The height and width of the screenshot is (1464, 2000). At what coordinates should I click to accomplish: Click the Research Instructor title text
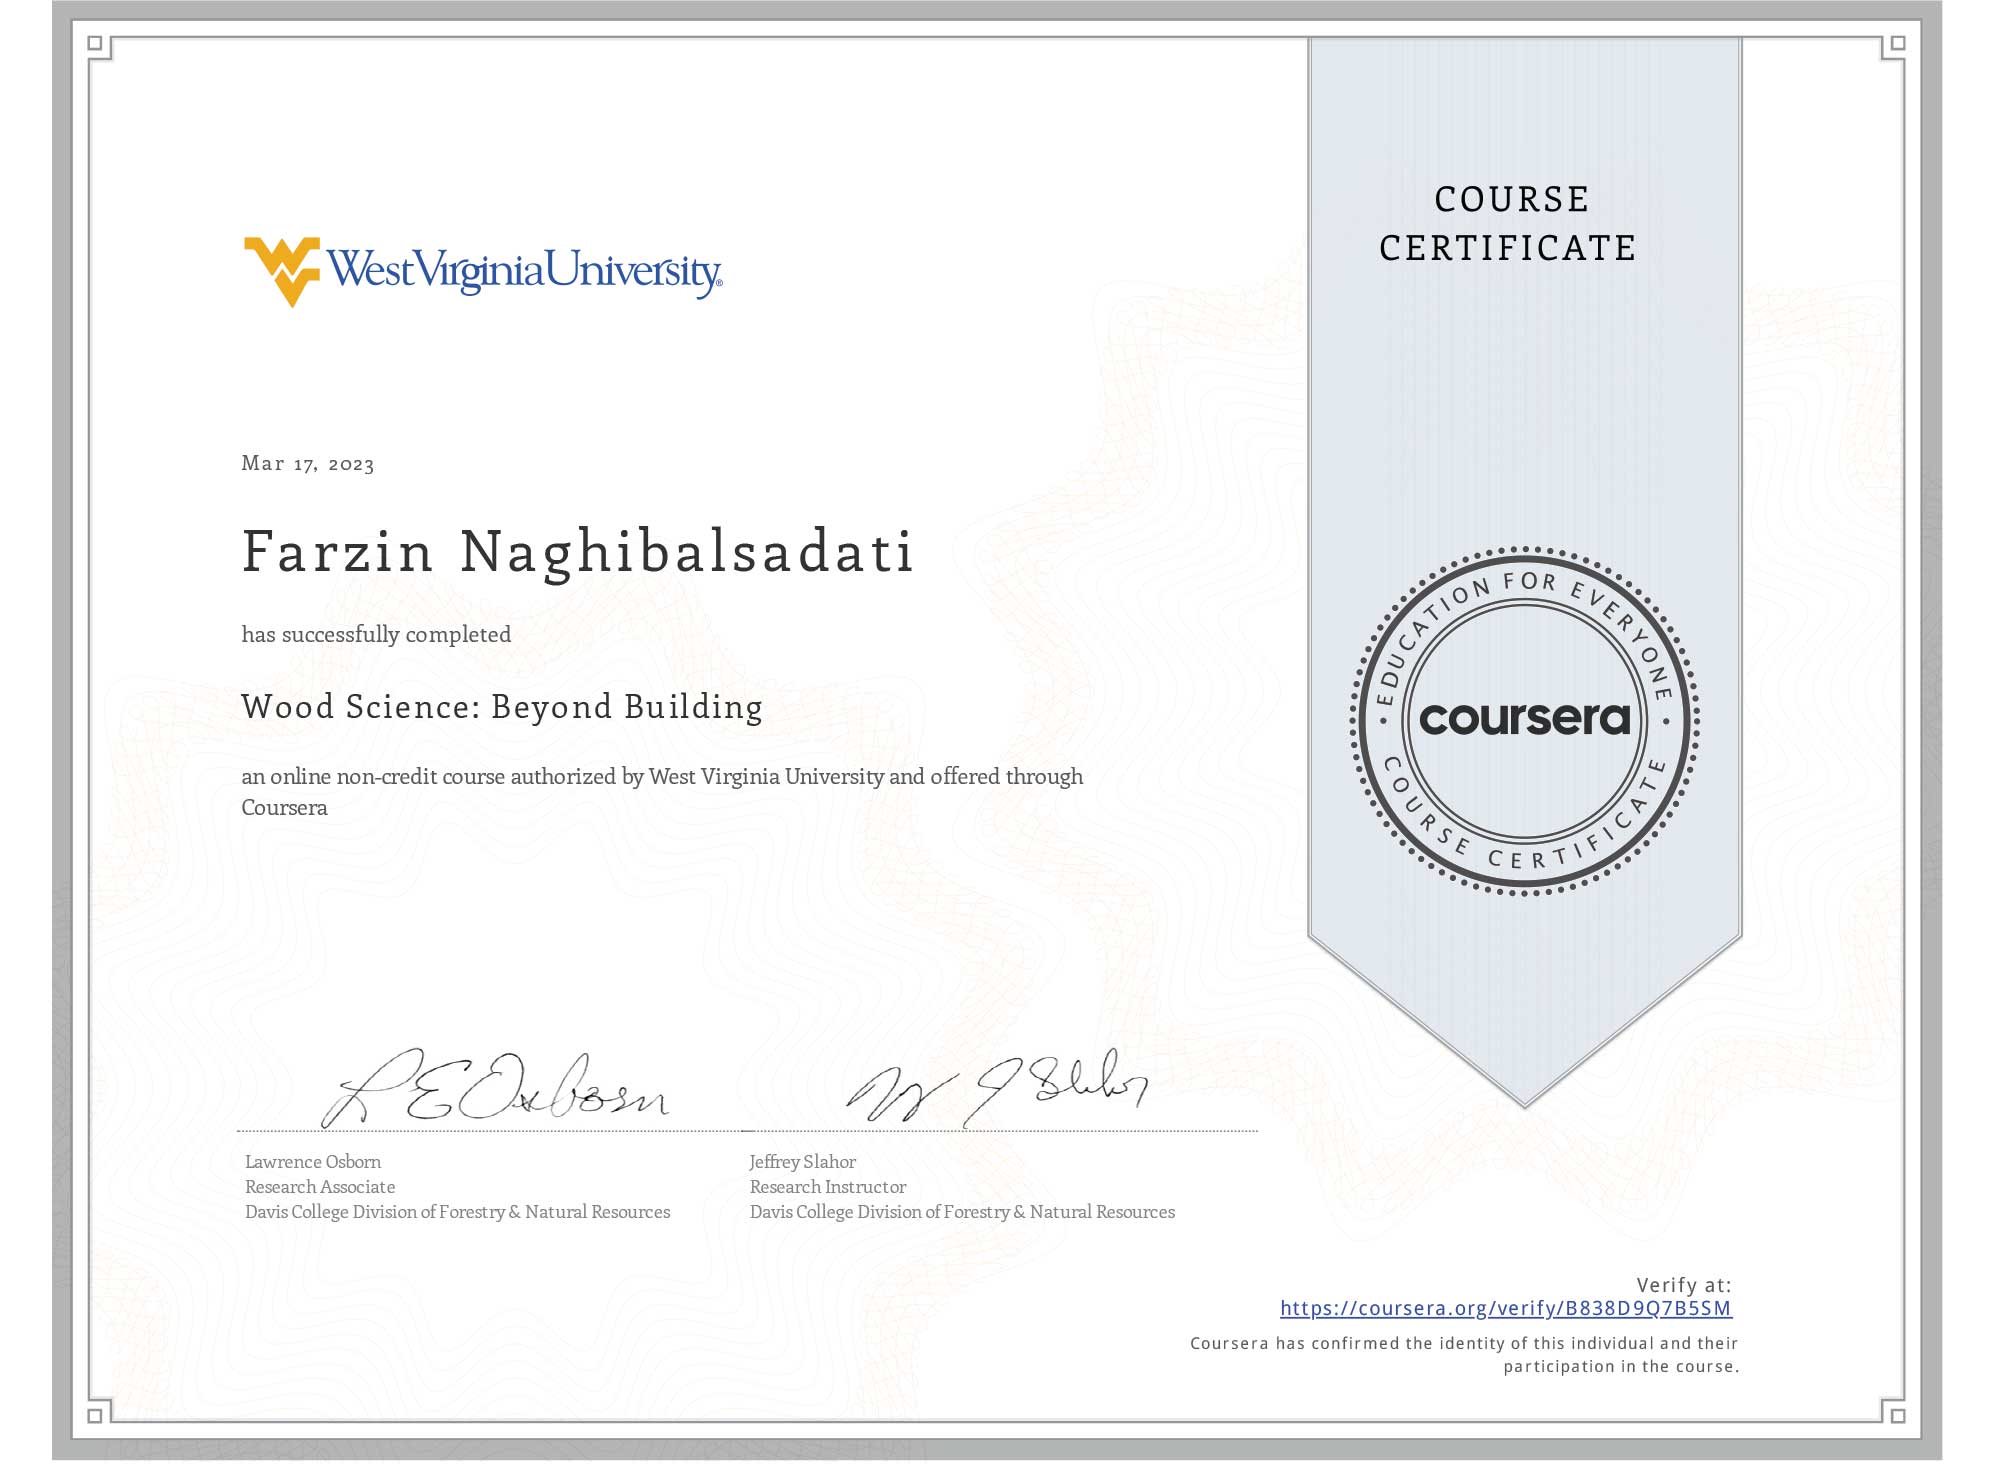[x=828, y=1187]
